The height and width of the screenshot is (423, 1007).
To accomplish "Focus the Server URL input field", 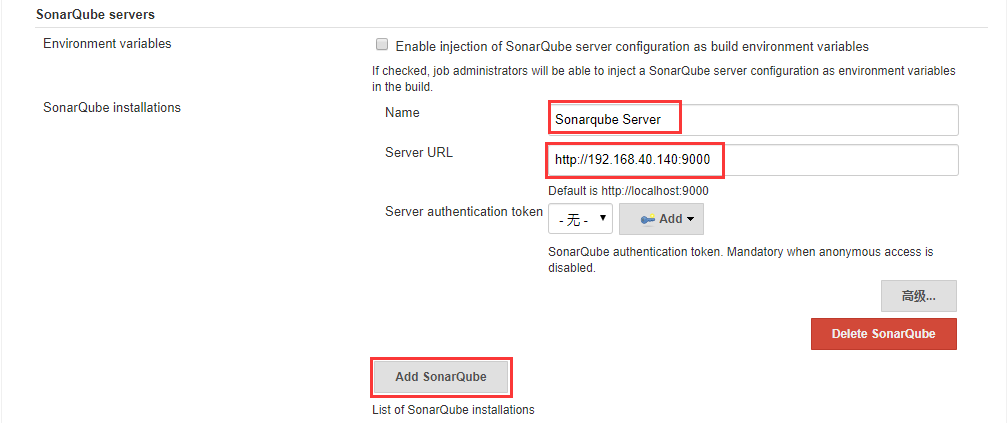I will (x=753, y=160).
